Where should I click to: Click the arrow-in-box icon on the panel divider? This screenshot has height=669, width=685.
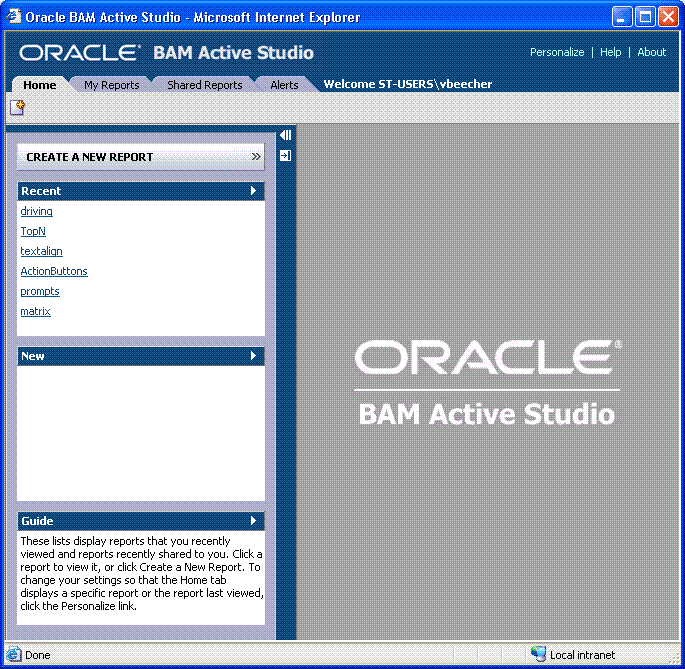(286, 156)
